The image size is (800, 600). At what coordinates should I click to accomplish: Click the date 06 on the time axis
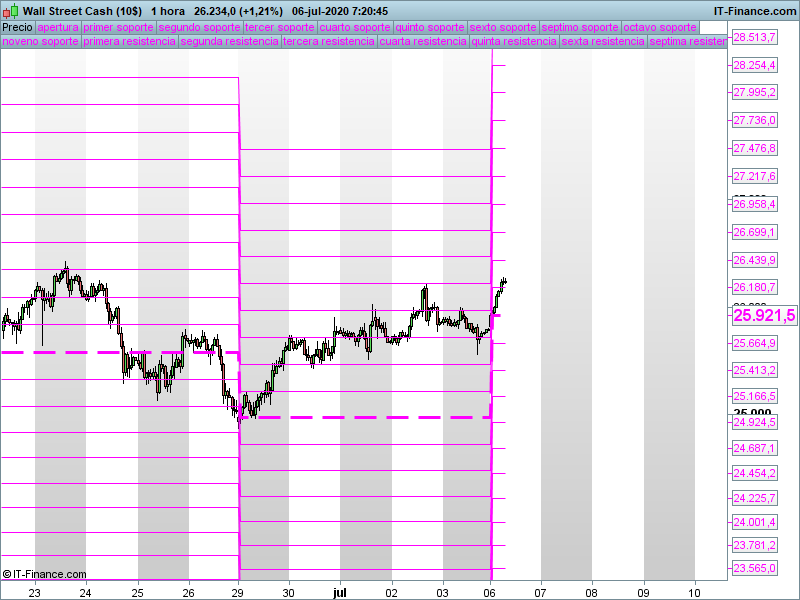490,593
